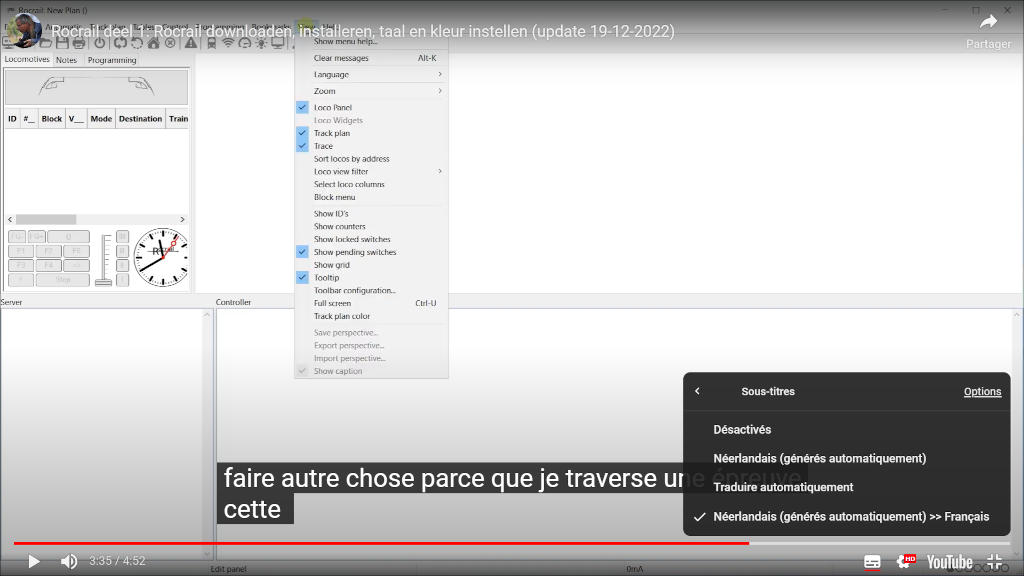This screenshot has height=576, width=1024.
Task: Click the locomotive icon in the toolbar
Action: pyautogui.click(x=212, y=43)
